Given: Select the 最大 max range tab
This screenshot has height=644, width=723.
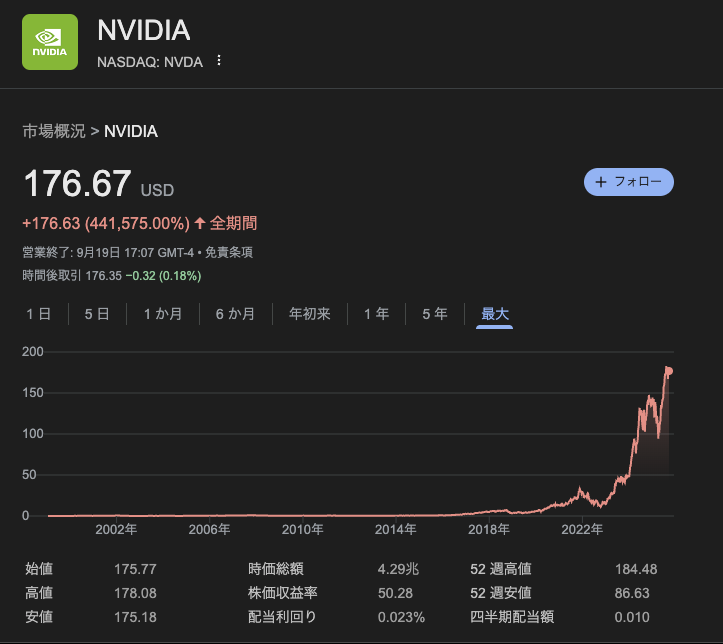Looking at the screenshot, I should point(495,314).
